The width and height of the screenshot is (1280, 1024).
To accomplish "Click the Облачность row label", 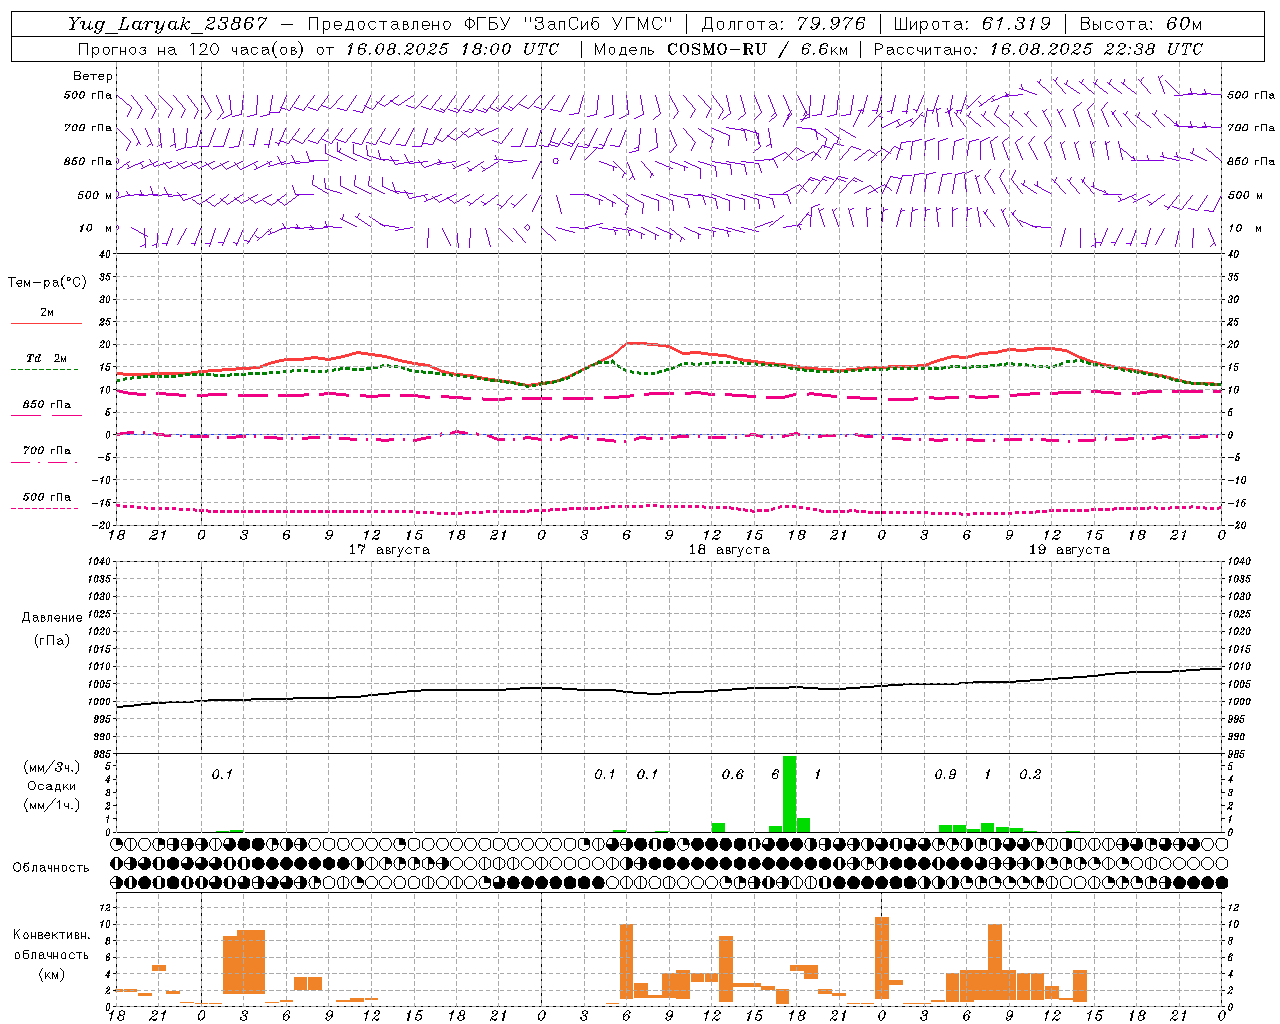I will tap(51, 868).
